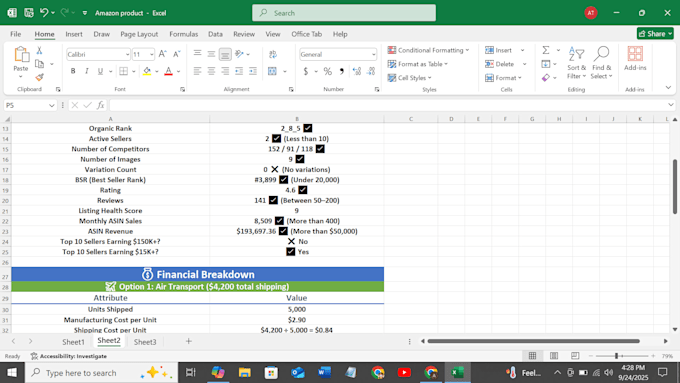Open the Font size dropdown
The height and width of the screenshot is (383, 680).
[x=151, y=54]
